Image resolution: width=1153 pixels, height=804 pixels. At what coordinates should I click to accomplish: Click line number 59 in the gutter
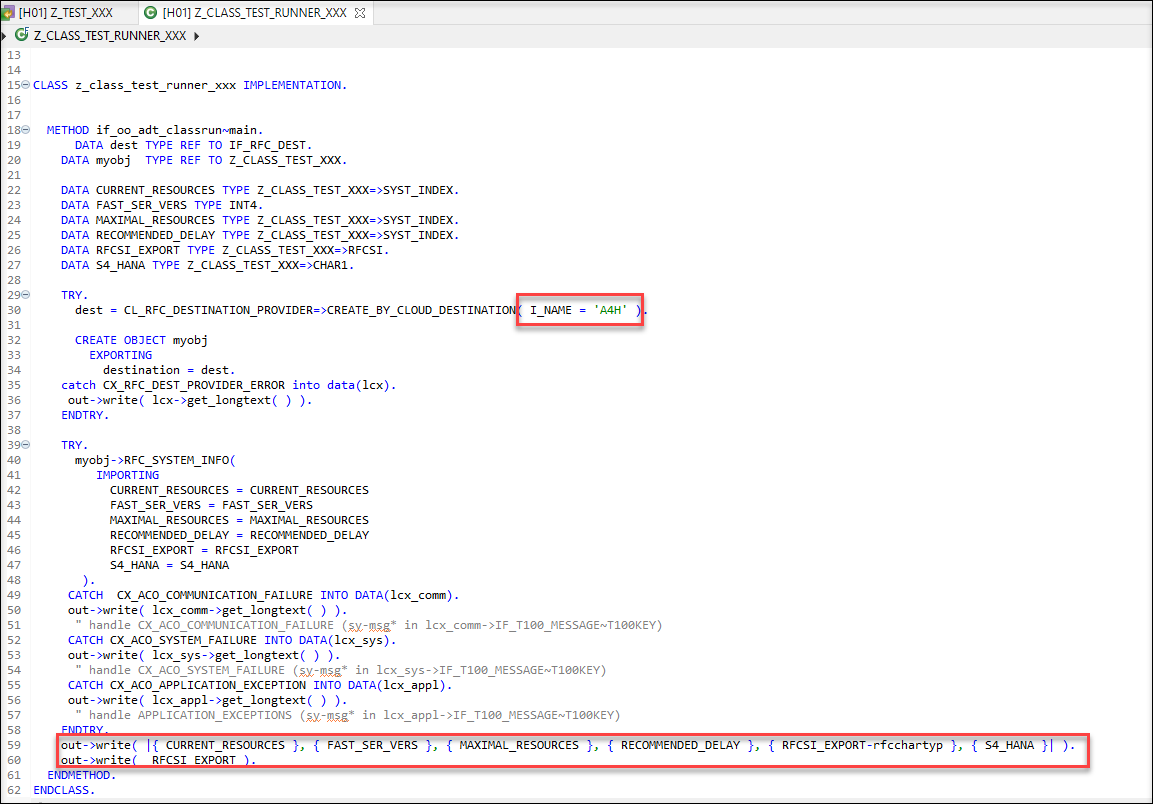pyautogui.click(x=14, y=745)
